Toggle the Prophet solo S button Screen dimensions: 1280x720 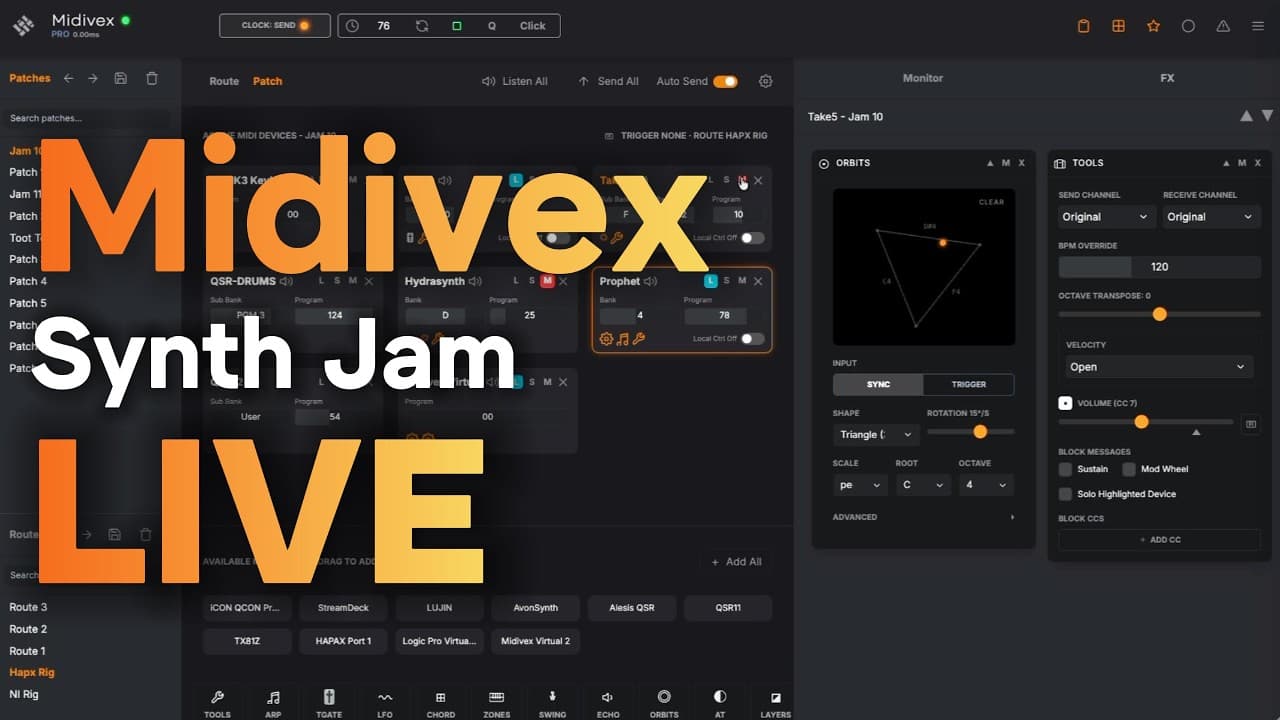[726, 281]
